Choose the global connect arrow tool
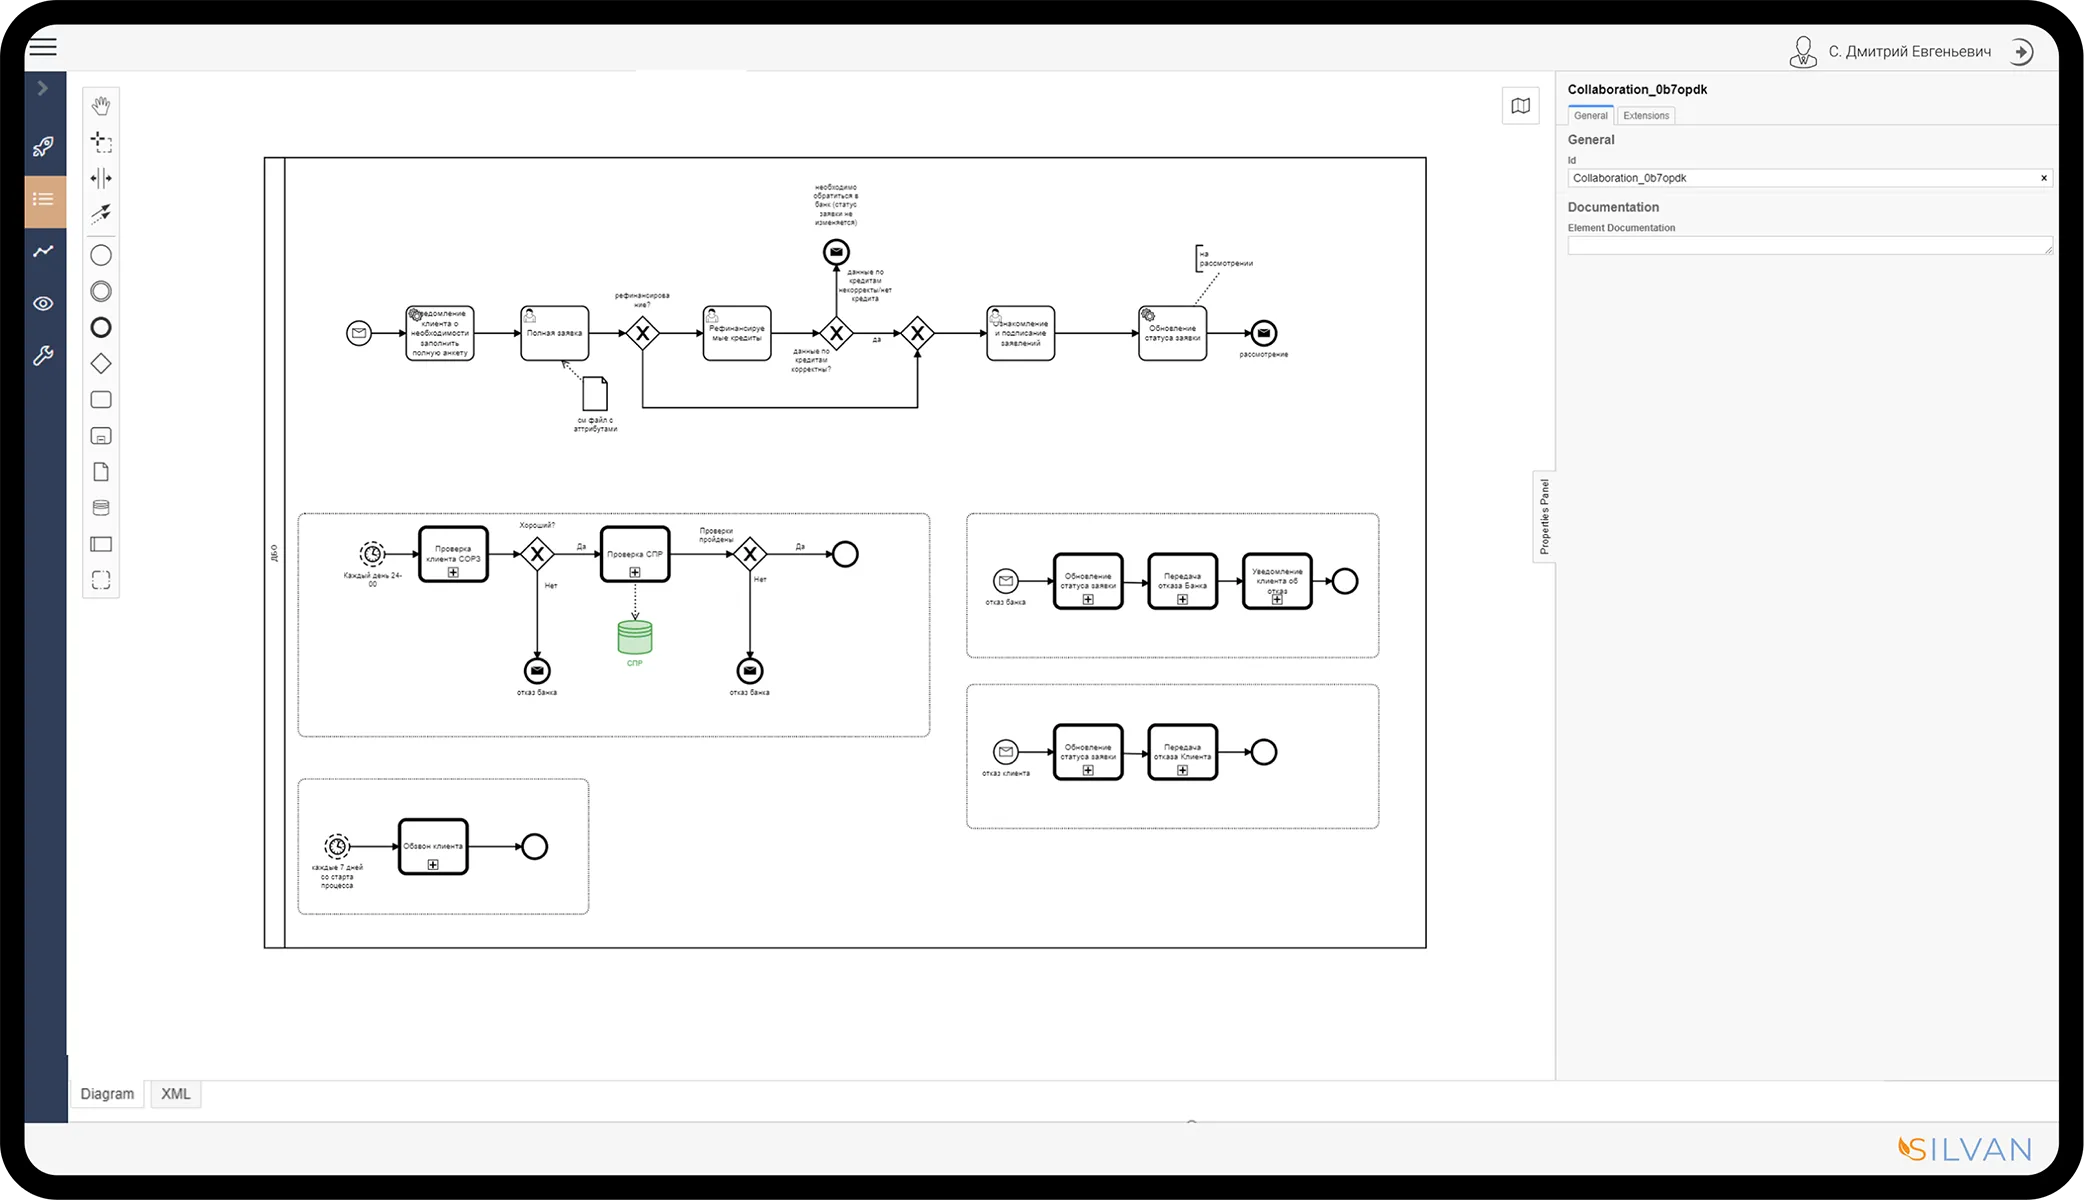 101,213
